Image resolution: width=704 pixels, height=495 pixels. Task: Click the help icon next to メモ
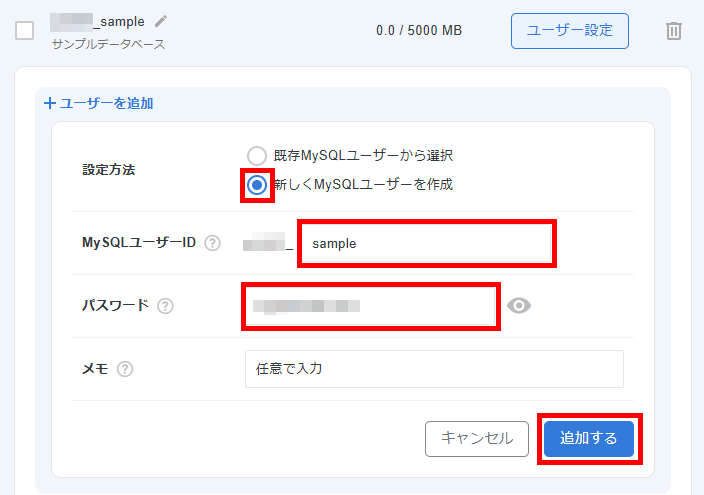[x=125, y=369]
